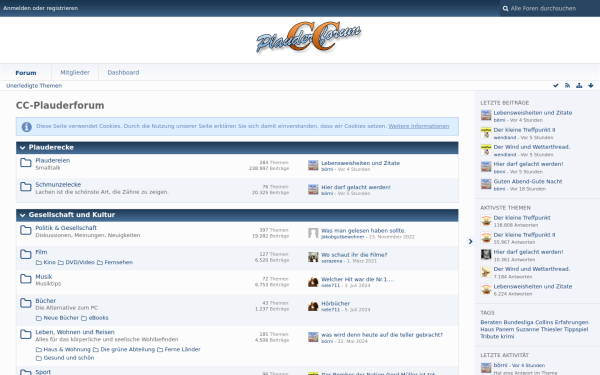Open Film forum folder icon
This screenshot has height=375, width=600.
[x=26, y=254]
